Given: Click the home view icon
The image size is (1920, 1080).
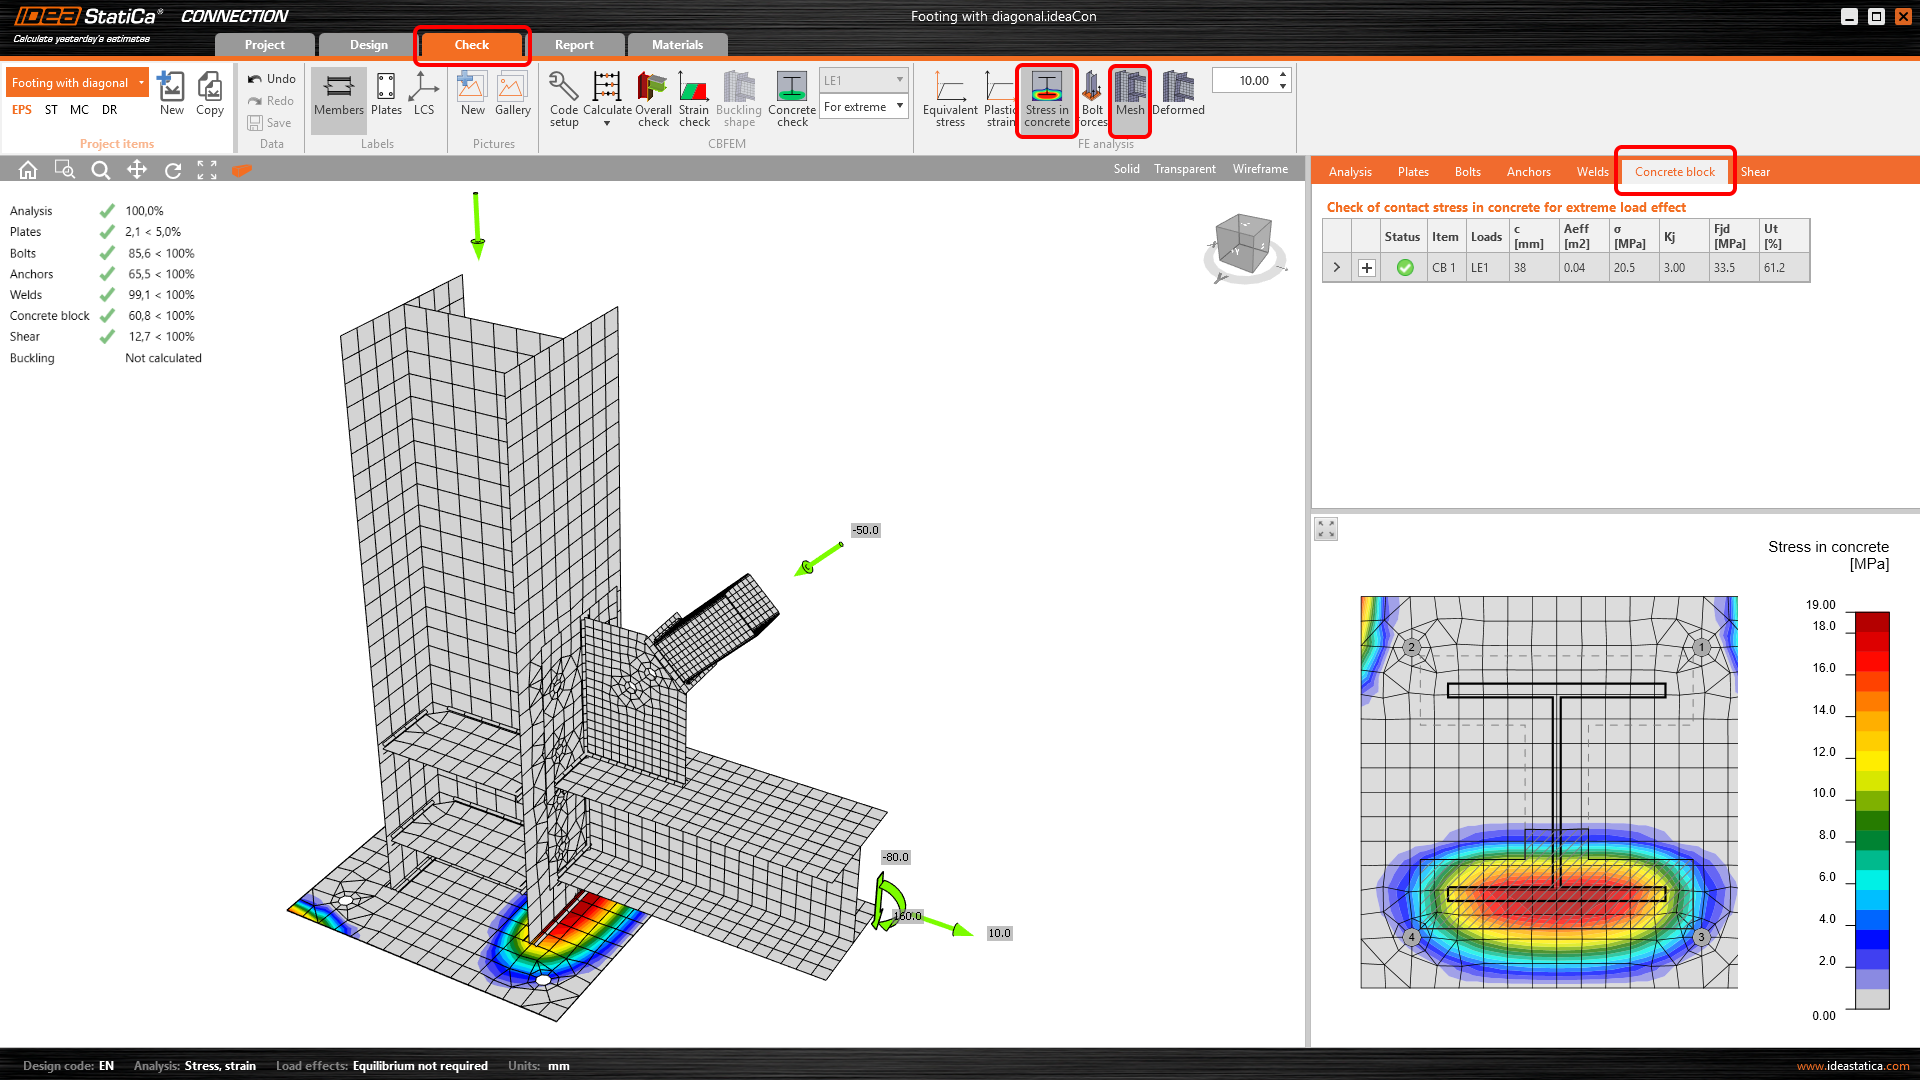Looking at the screenshot, I should tap(28, 170).
